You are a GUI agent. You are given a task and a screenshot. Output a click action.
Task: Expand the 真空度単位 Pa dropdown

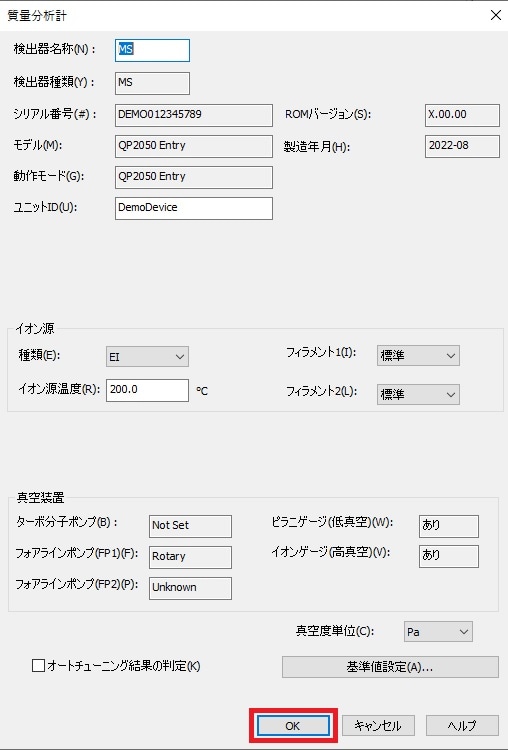click(x=438, y=632)
